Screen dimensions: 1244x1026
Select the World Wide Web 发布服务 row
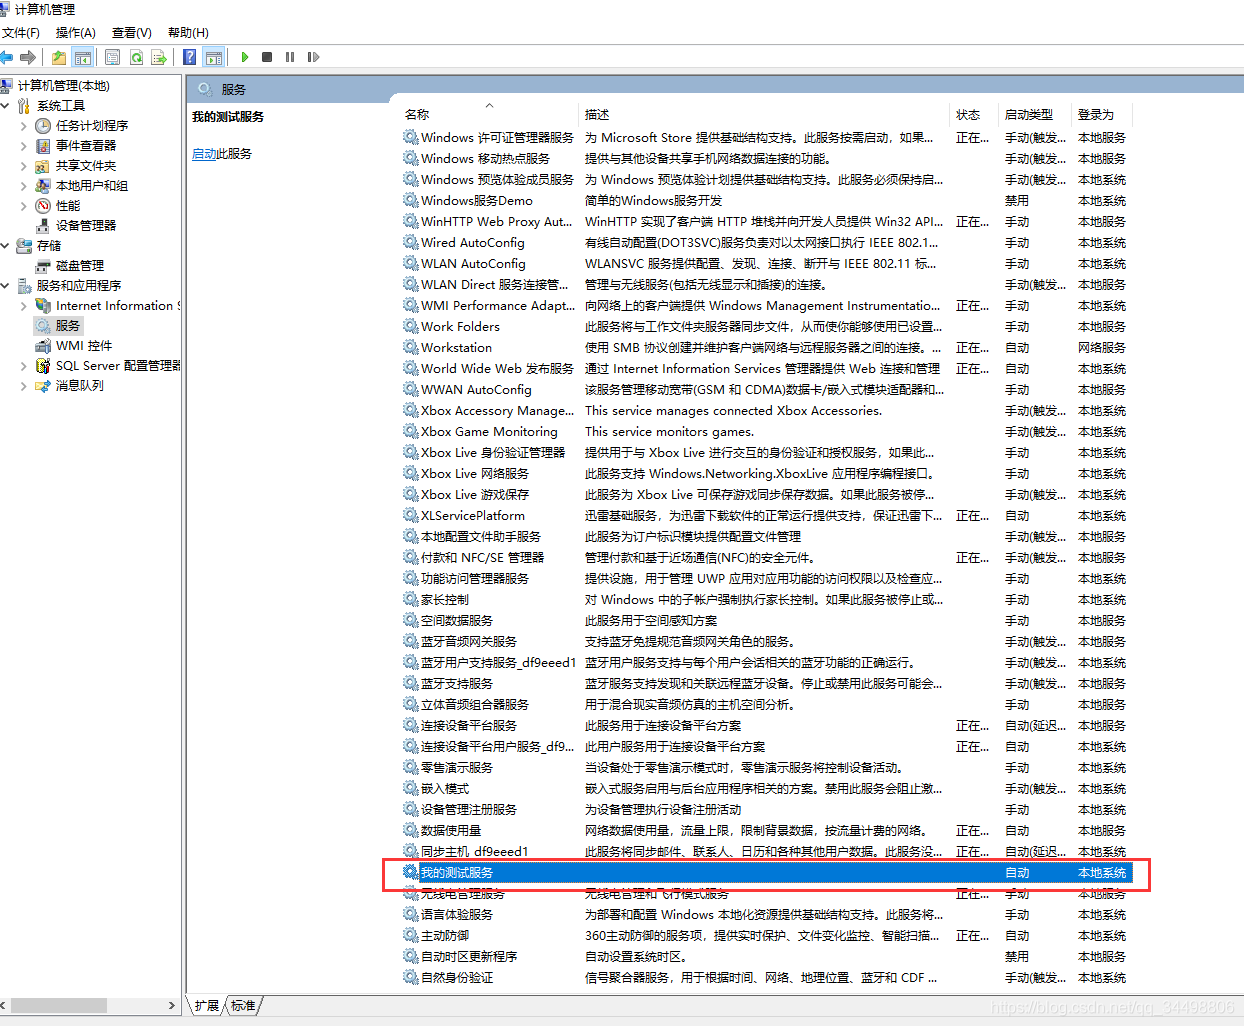pyautogui.click(x=766, y=369)
